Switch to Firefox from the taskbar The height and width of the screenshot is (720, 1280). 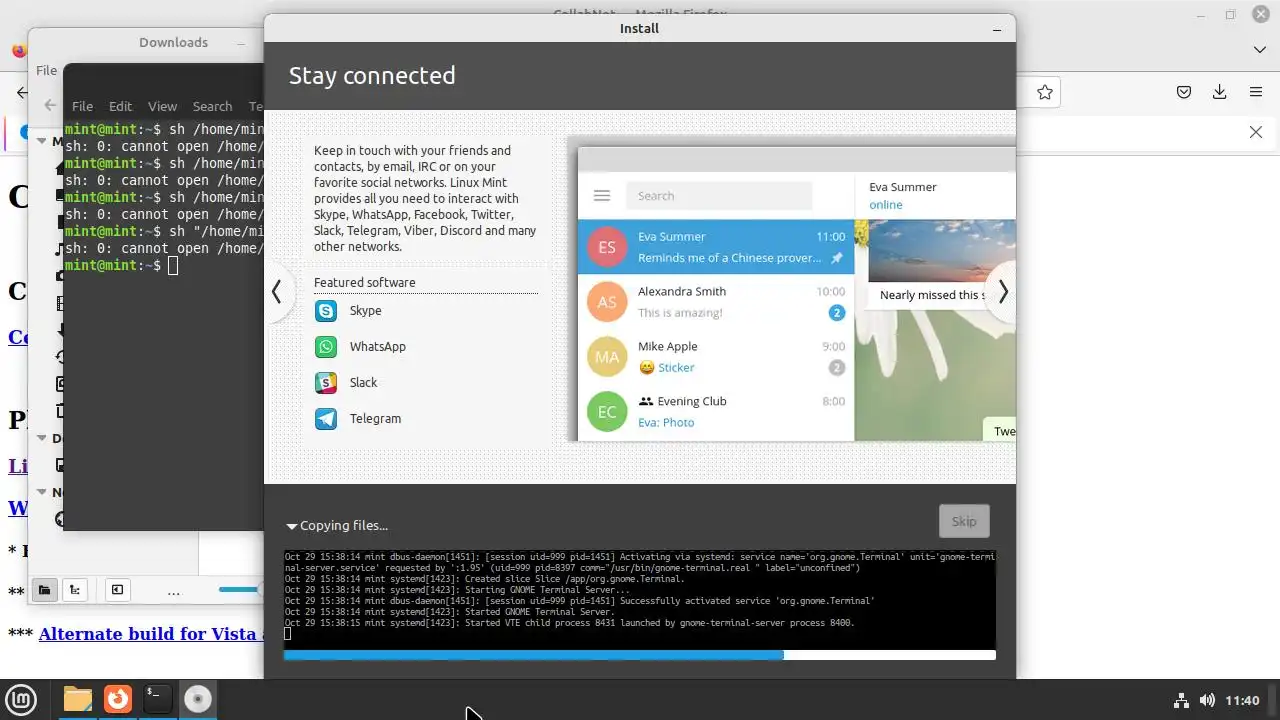tap(118, 699)
